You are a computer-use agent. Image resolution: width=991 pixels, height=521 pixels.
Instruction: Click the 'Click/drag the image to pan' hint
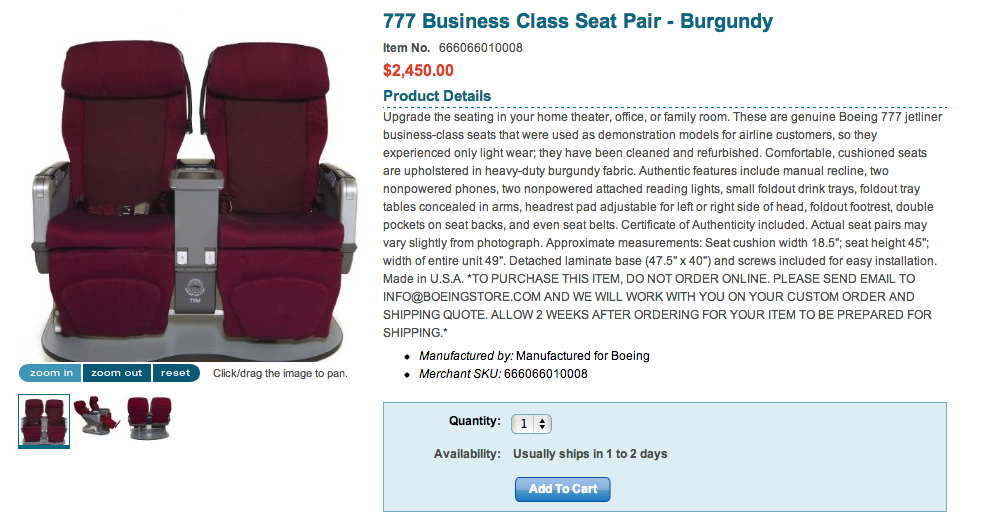(280, 373)
